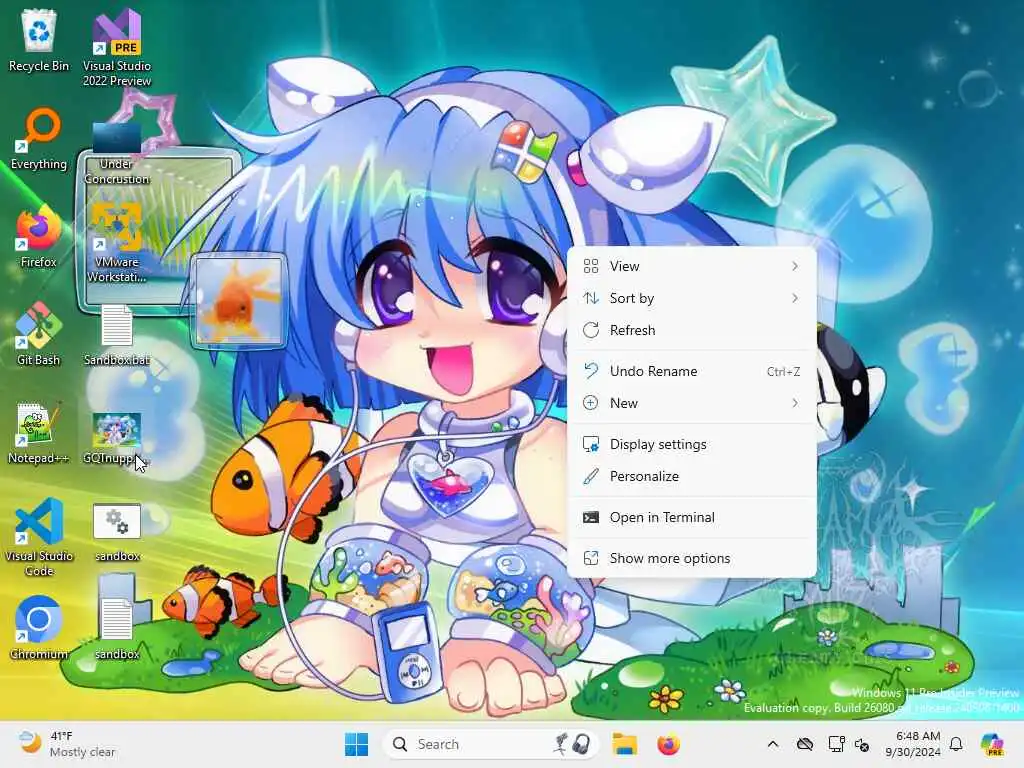This screenshot has width=1024, height=768.
Task: Select the Under Concrustion desktop item
Action: click(117, 152)
